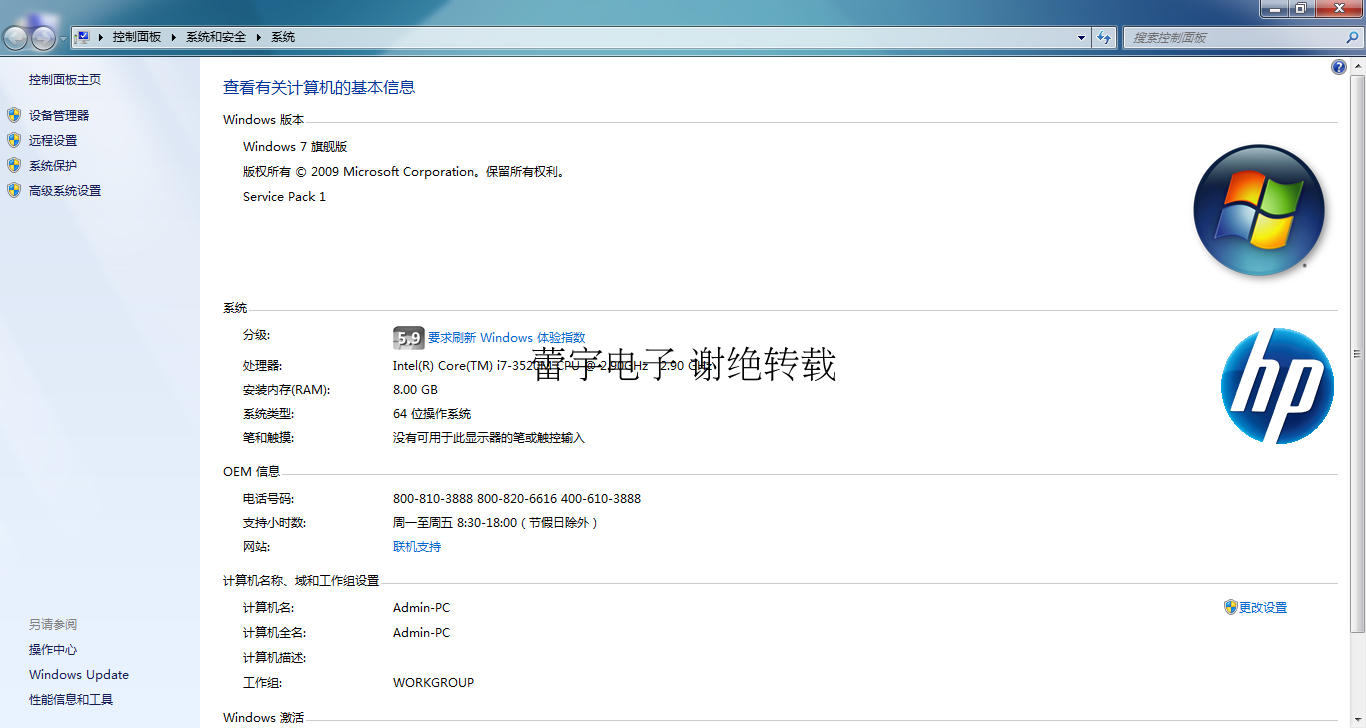
Task: Click the 处理器 label
Action: 263,366
